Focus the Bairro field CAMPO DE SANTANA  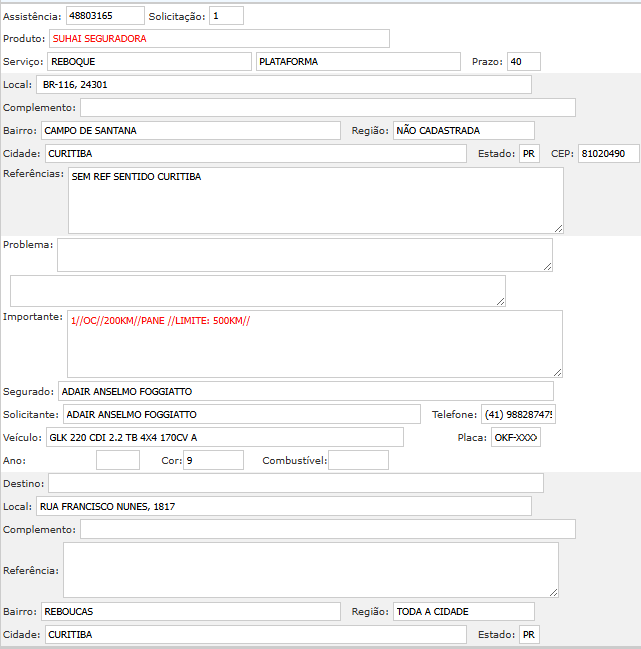click(x=192, y=131)
